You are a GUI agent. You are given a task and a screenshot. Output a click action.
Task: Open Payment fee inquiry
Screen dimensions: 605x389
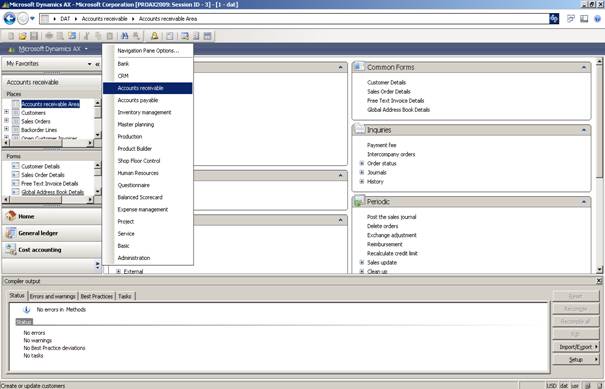coord(382,145)
